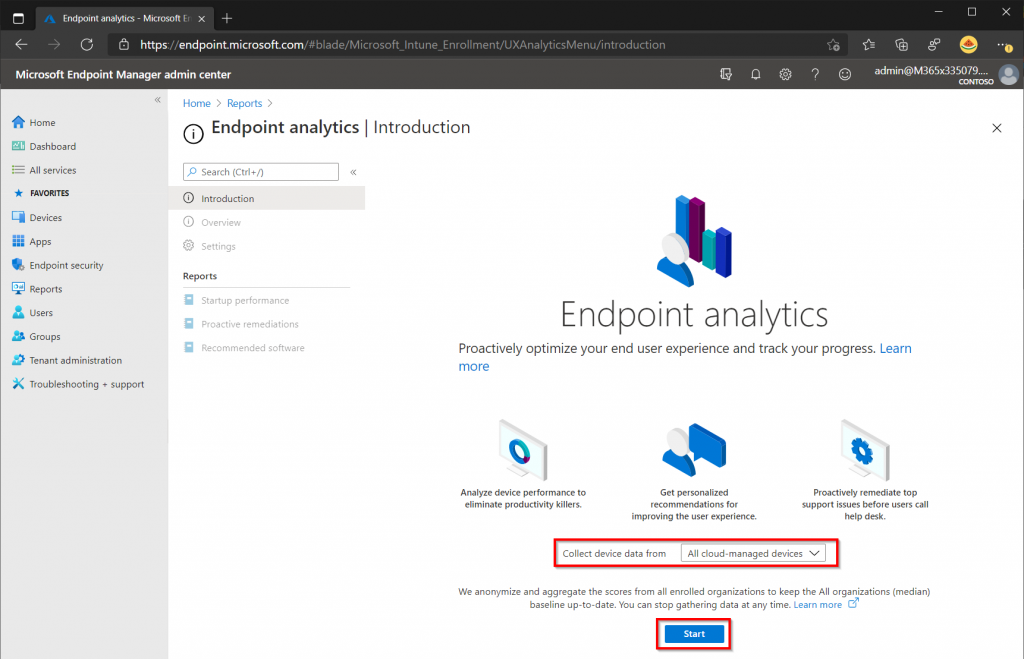This screenshot has width=1024, height=659.
Task: Click the Microsoft Endpoint Manager admin center title
Action: 123,74
